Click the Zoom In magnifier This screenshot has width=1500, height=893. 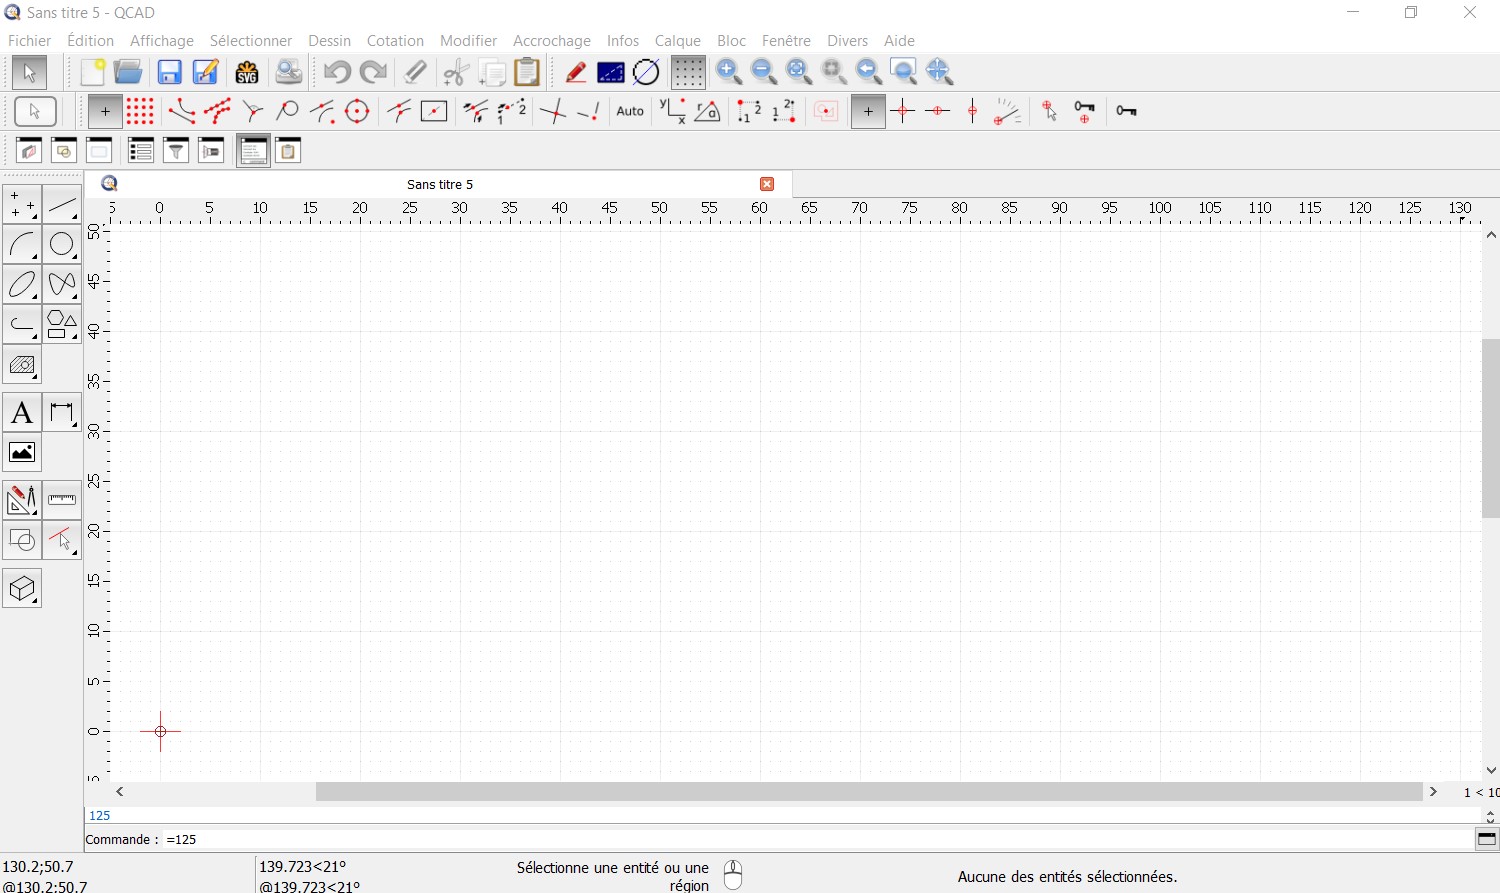pyautogui.click(x=729, y=72)
